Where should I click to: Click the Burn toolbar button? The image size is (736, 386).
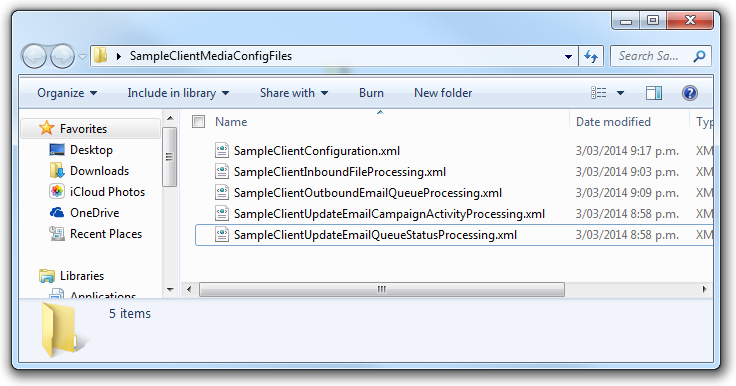(371, 93)
